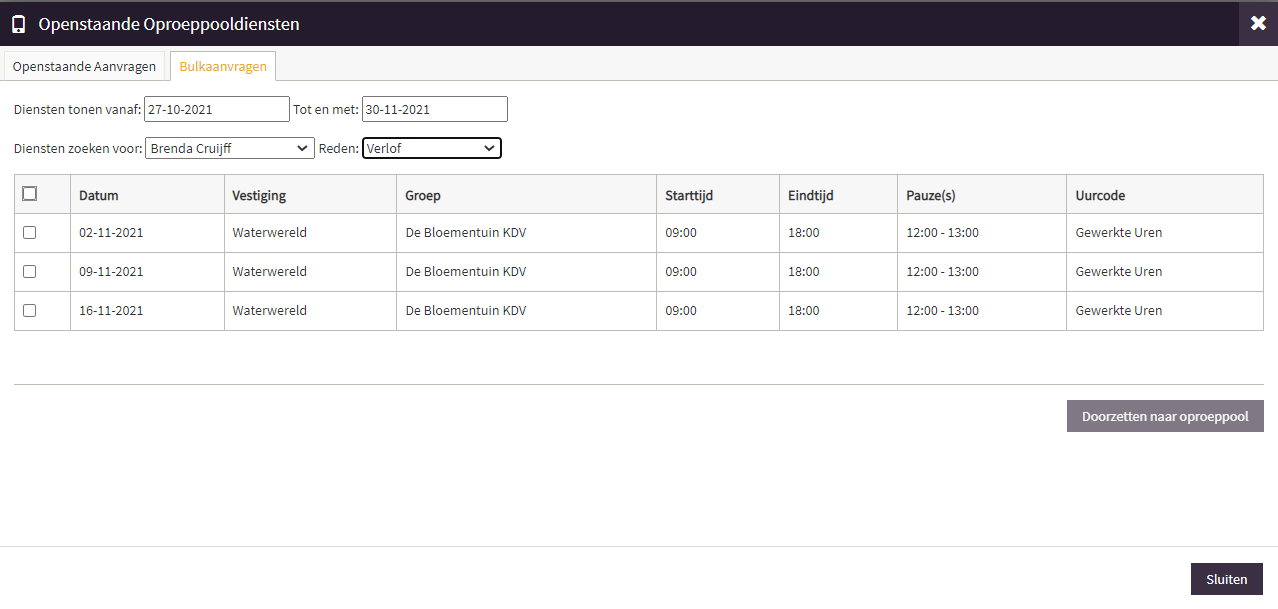This screenshot has height=609, width=1278.
Task: Click Waterwereld in the 16-11-2021 row
Action: pyautogui.click(x=270, y=310)
